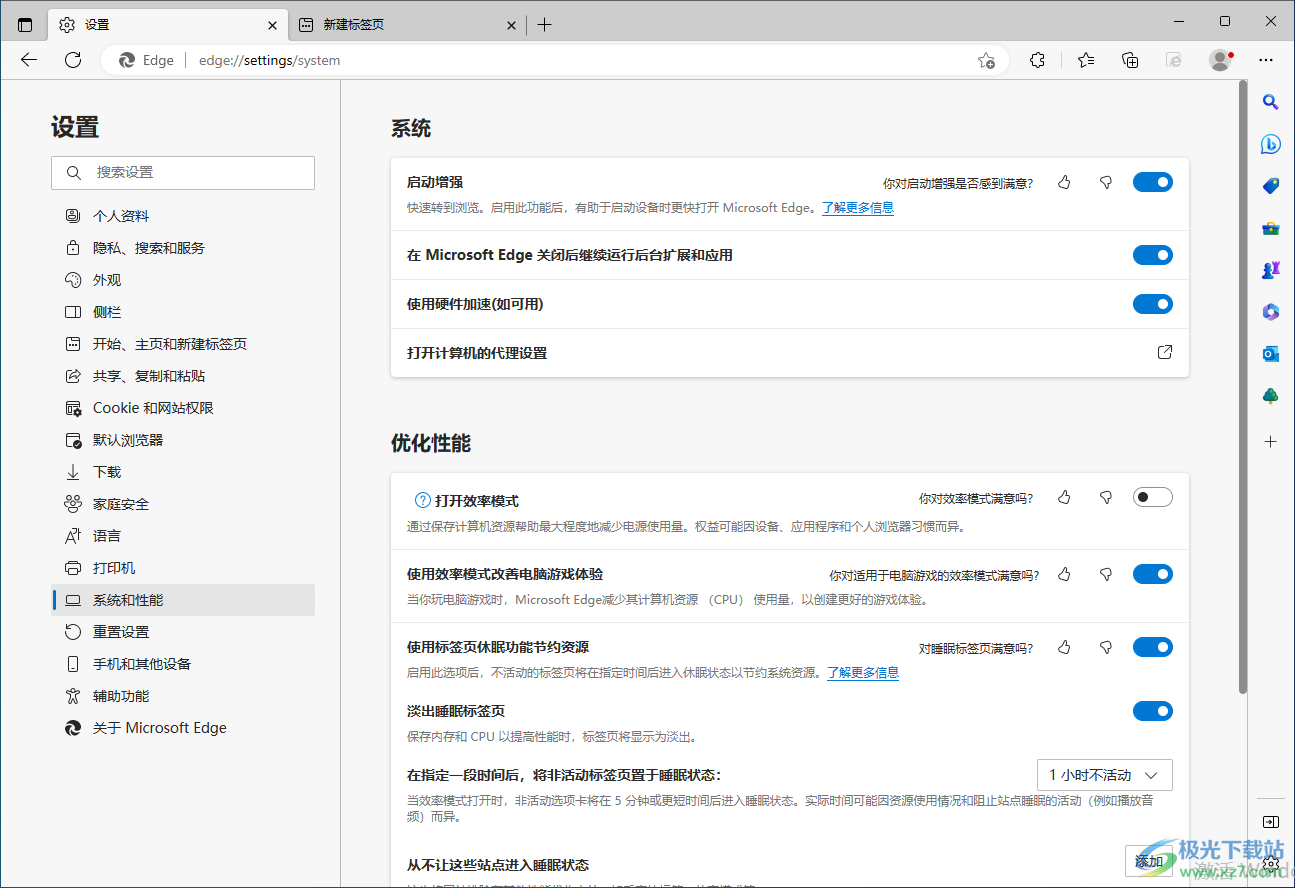
Task: Thumbs down for 打开效率模式
Action: (x=1106, y=497)
